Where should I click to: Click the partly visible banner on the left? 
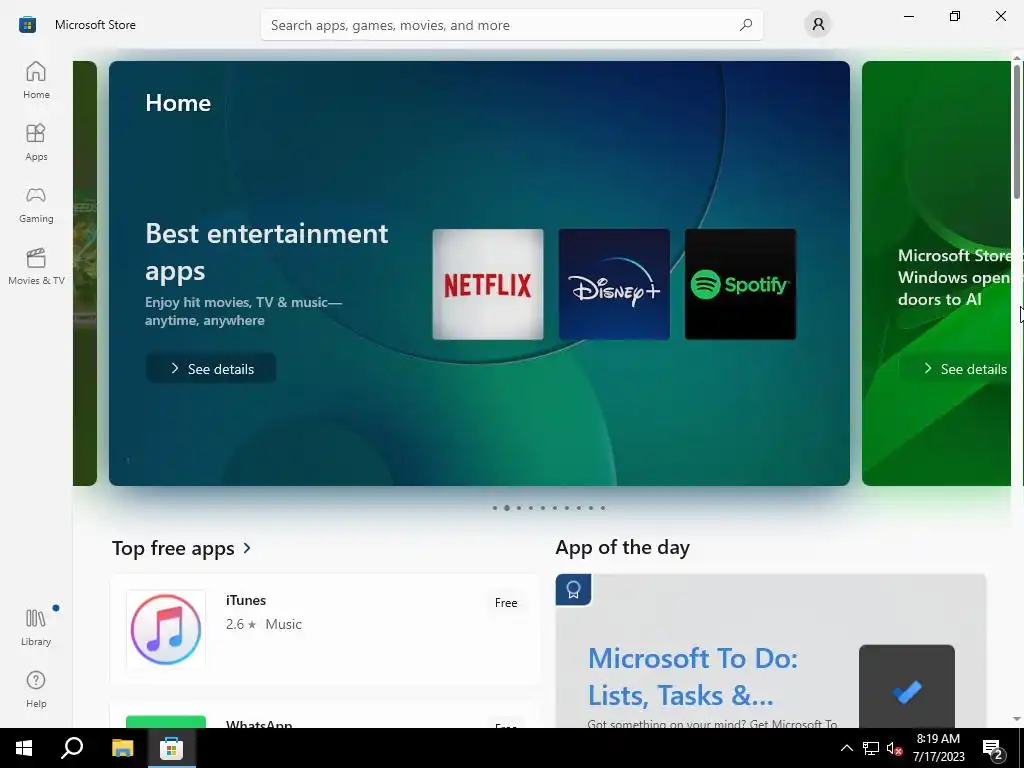click(x=85, y=273)
